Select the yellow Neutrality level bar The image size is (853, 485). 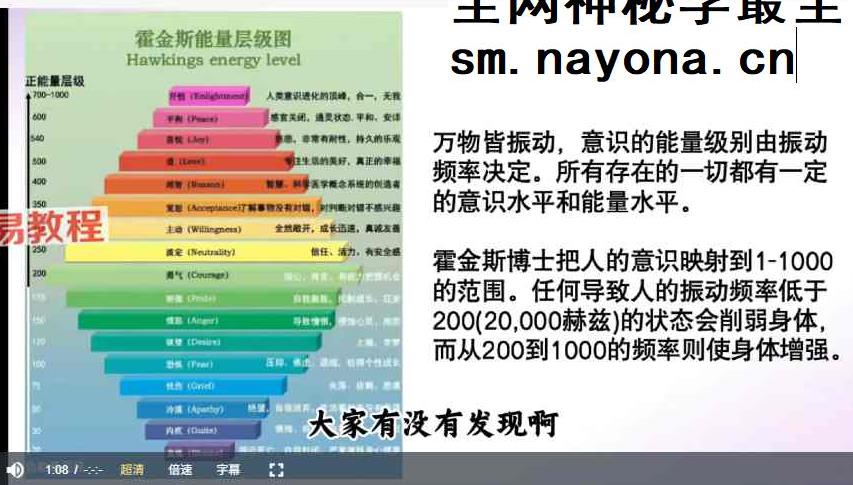point(207,252)
